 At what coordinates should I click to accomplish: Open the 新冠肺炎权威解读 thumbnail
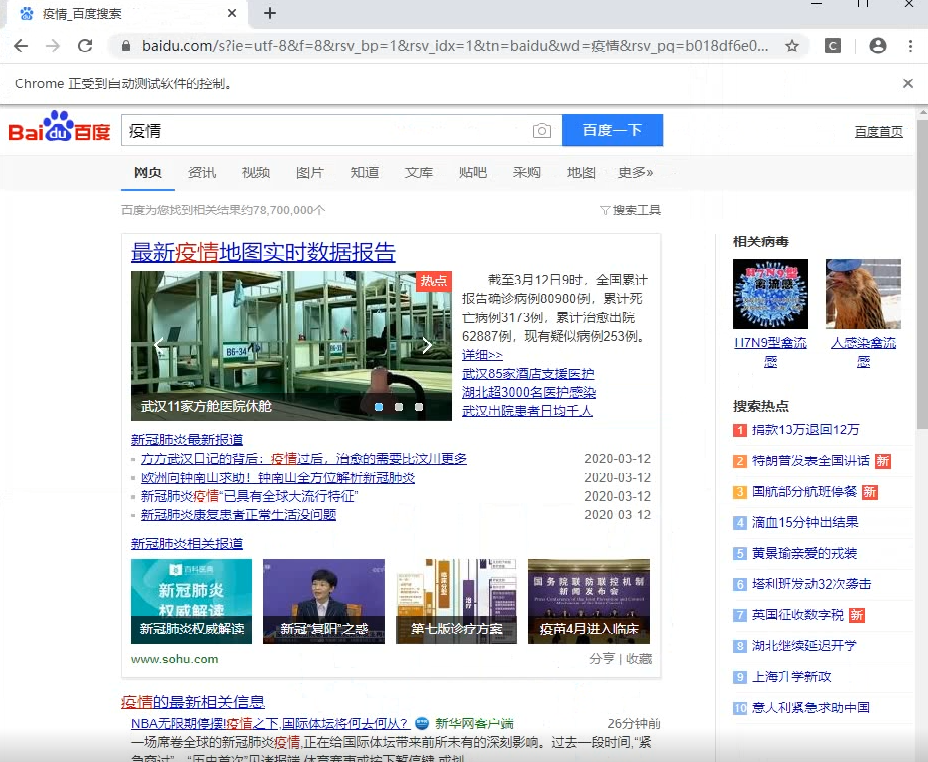[x=191, y=601]
